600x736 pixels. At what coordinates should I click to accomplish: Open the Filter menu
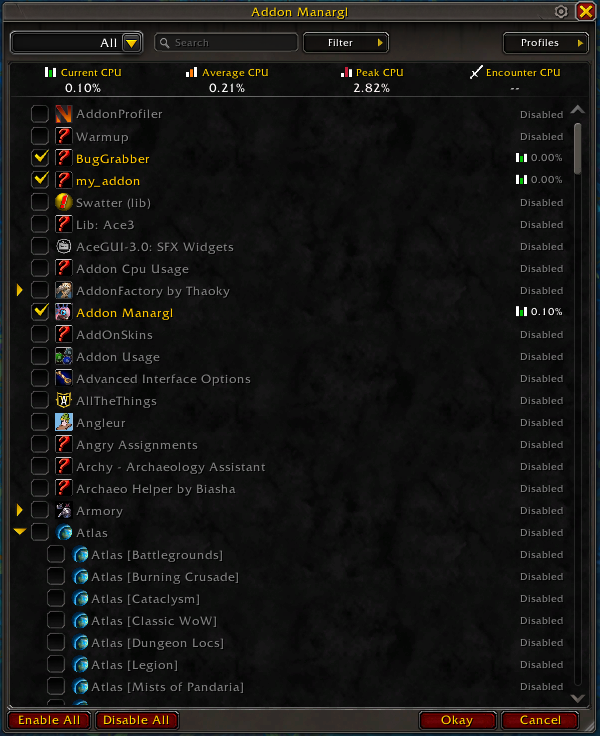pyautogui.click(x=346, y=43)
